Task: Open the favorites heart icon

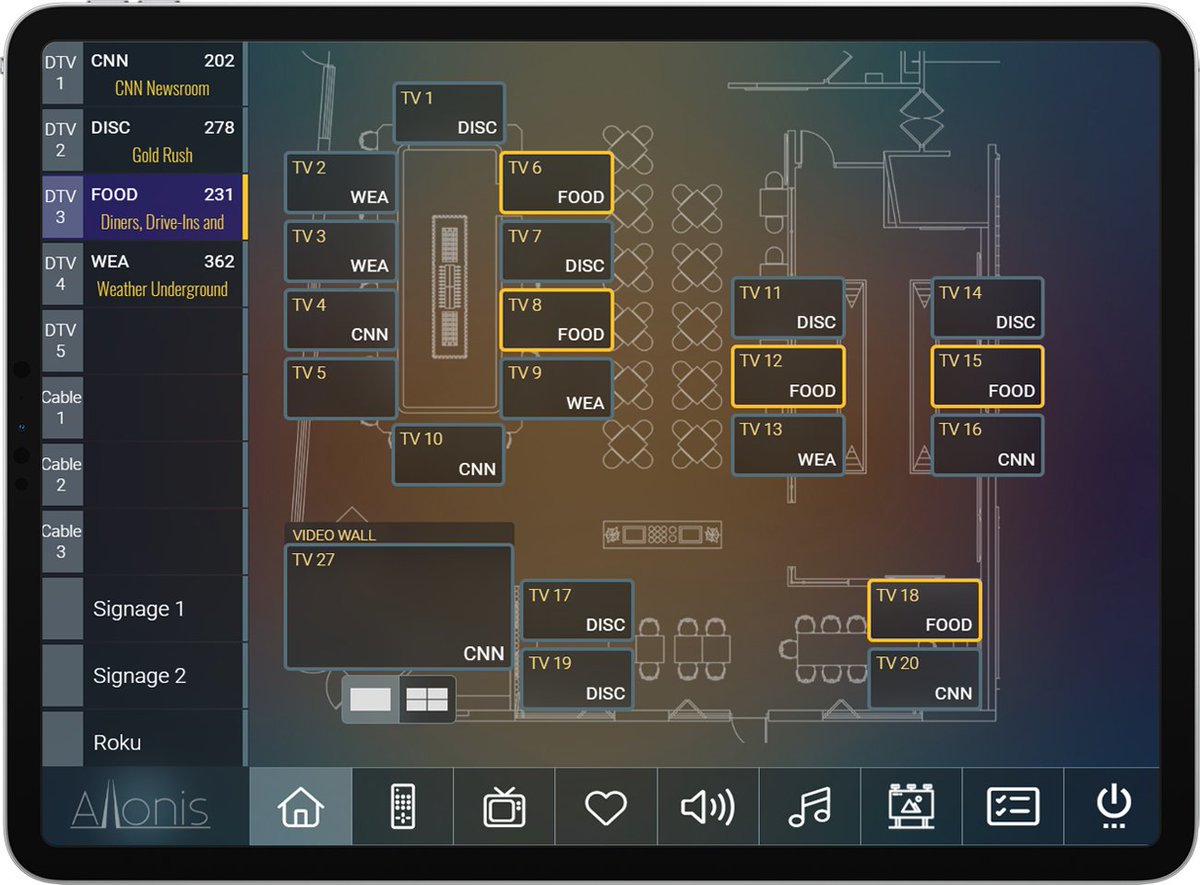Action: (605, 806)
